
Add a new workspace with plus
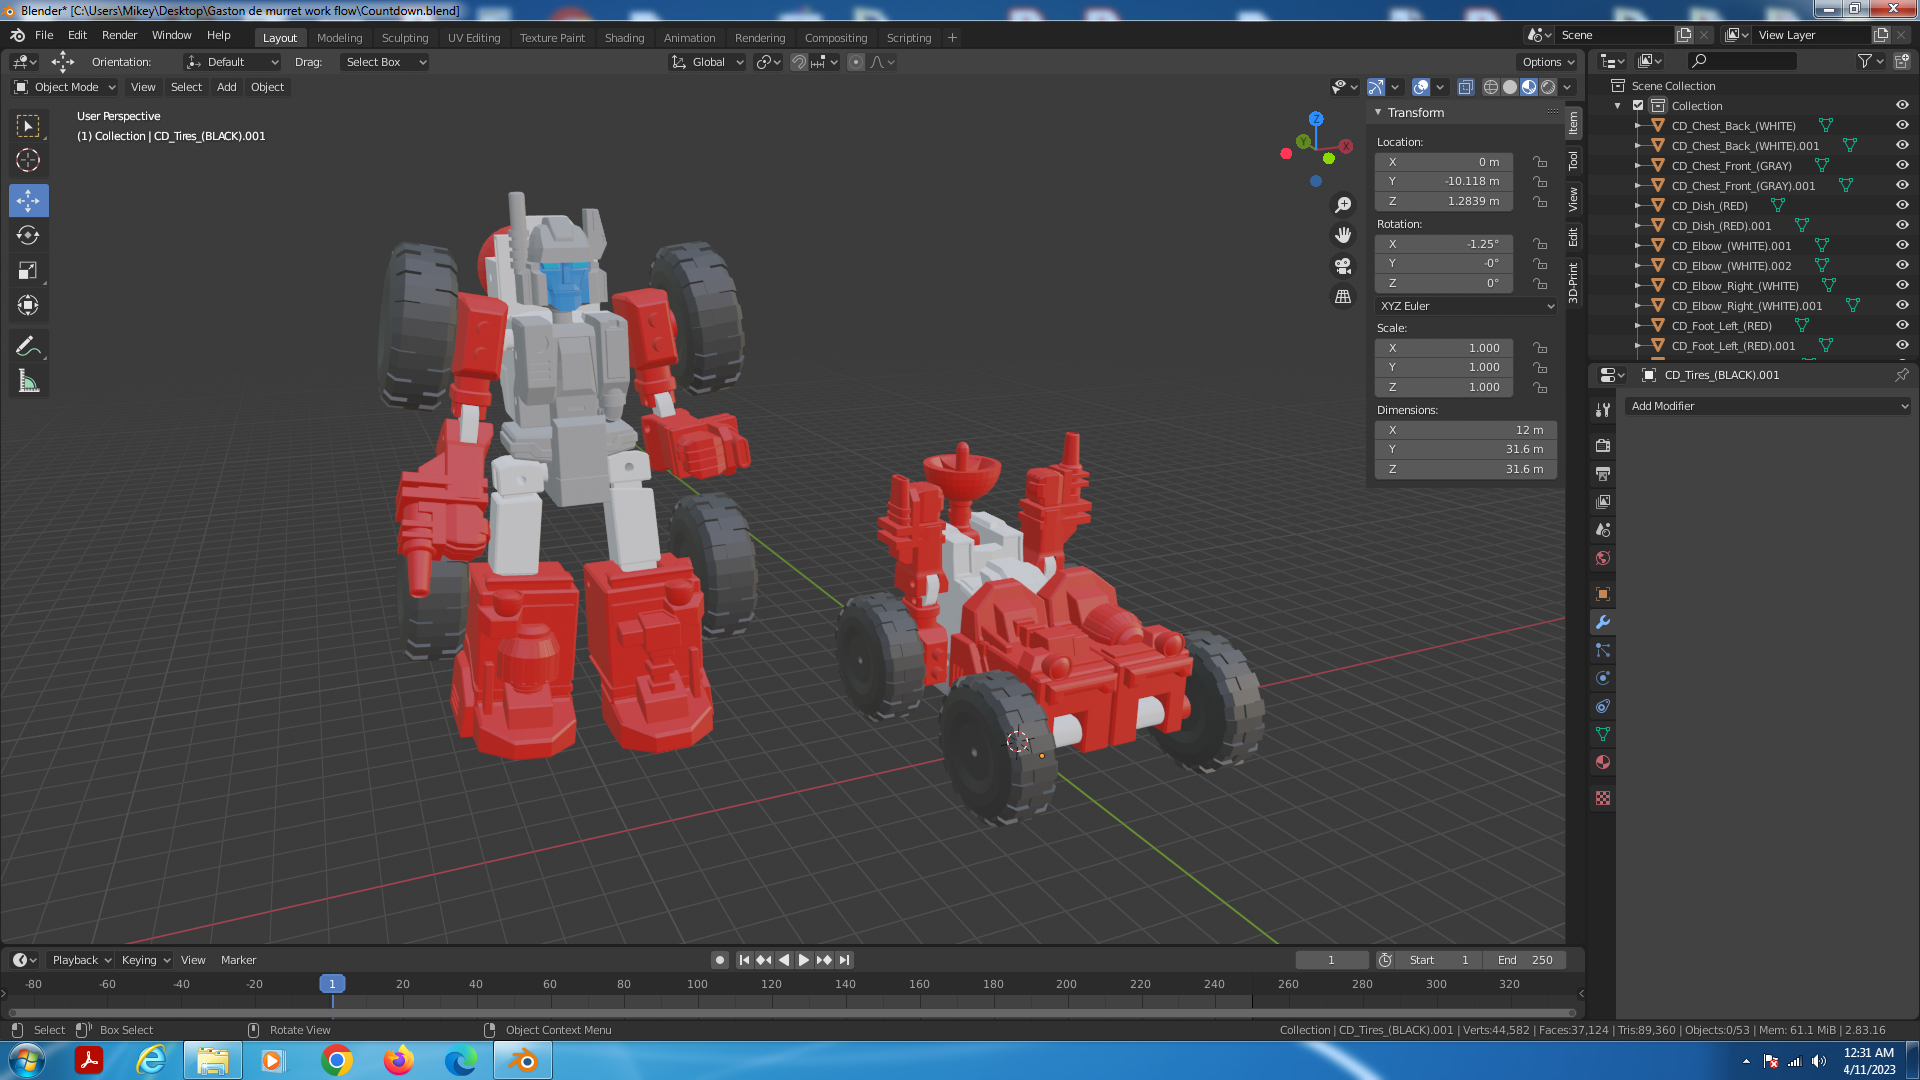pyautogui.click(x=952, y=38)
